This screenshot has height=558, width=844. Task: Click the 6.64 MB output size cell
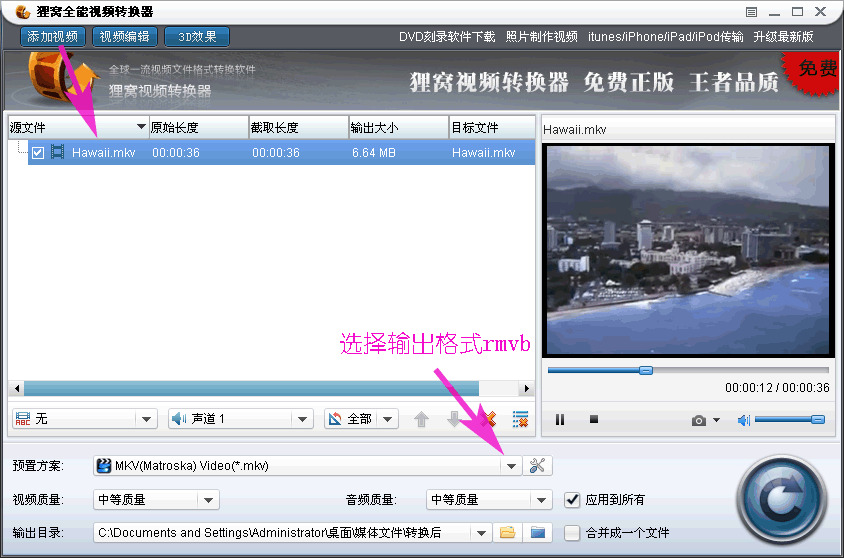click(x=374, y=153)
